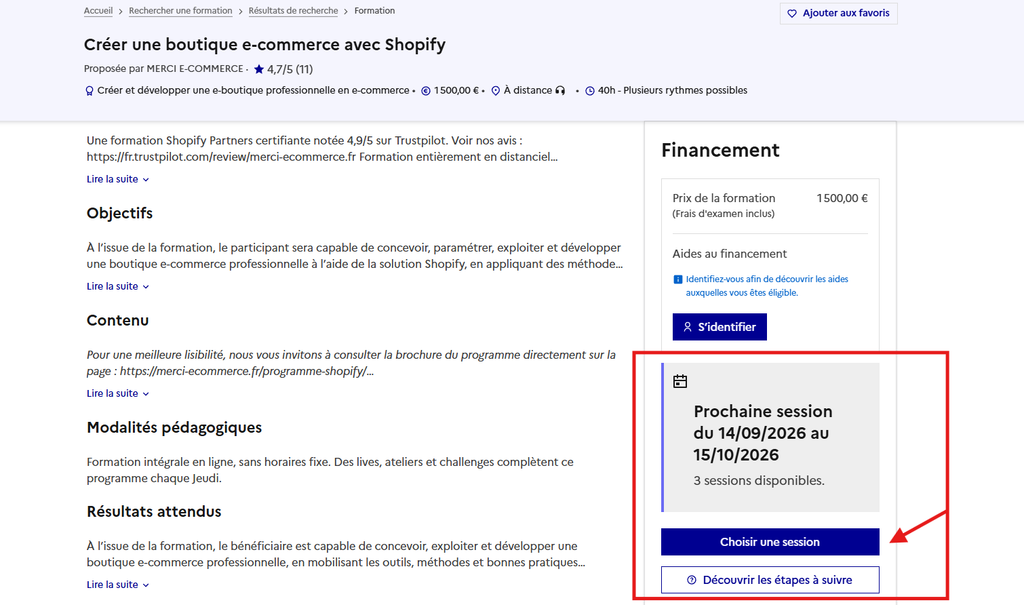The width and height of the screenshot is (1024, 605).
Task: Expand Lire la suite under Objectifs
Action: [118, 286]
